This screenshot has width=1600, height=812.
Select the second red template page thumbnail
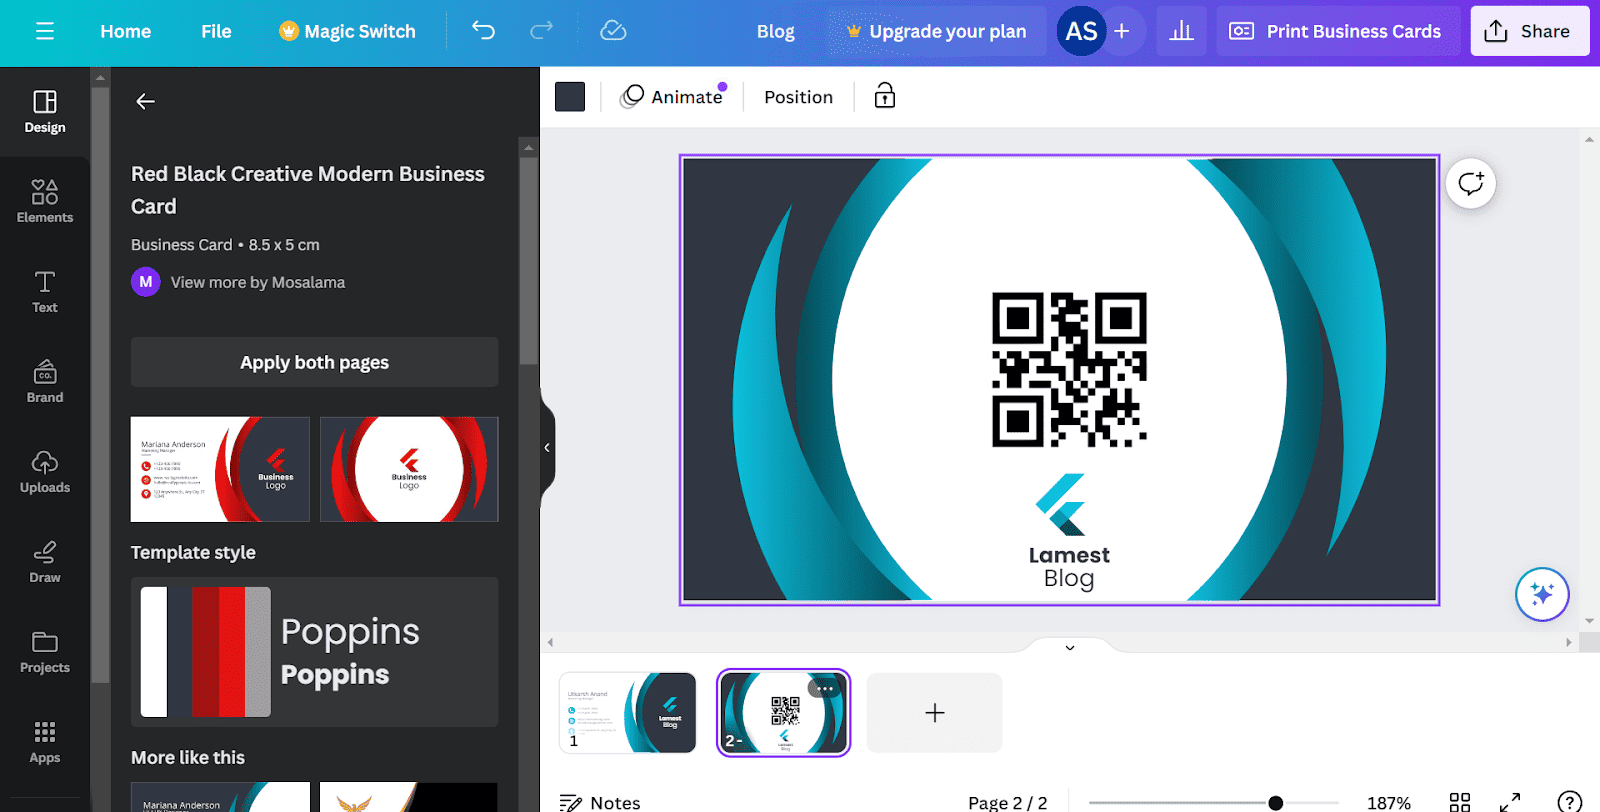pos(409,469)
